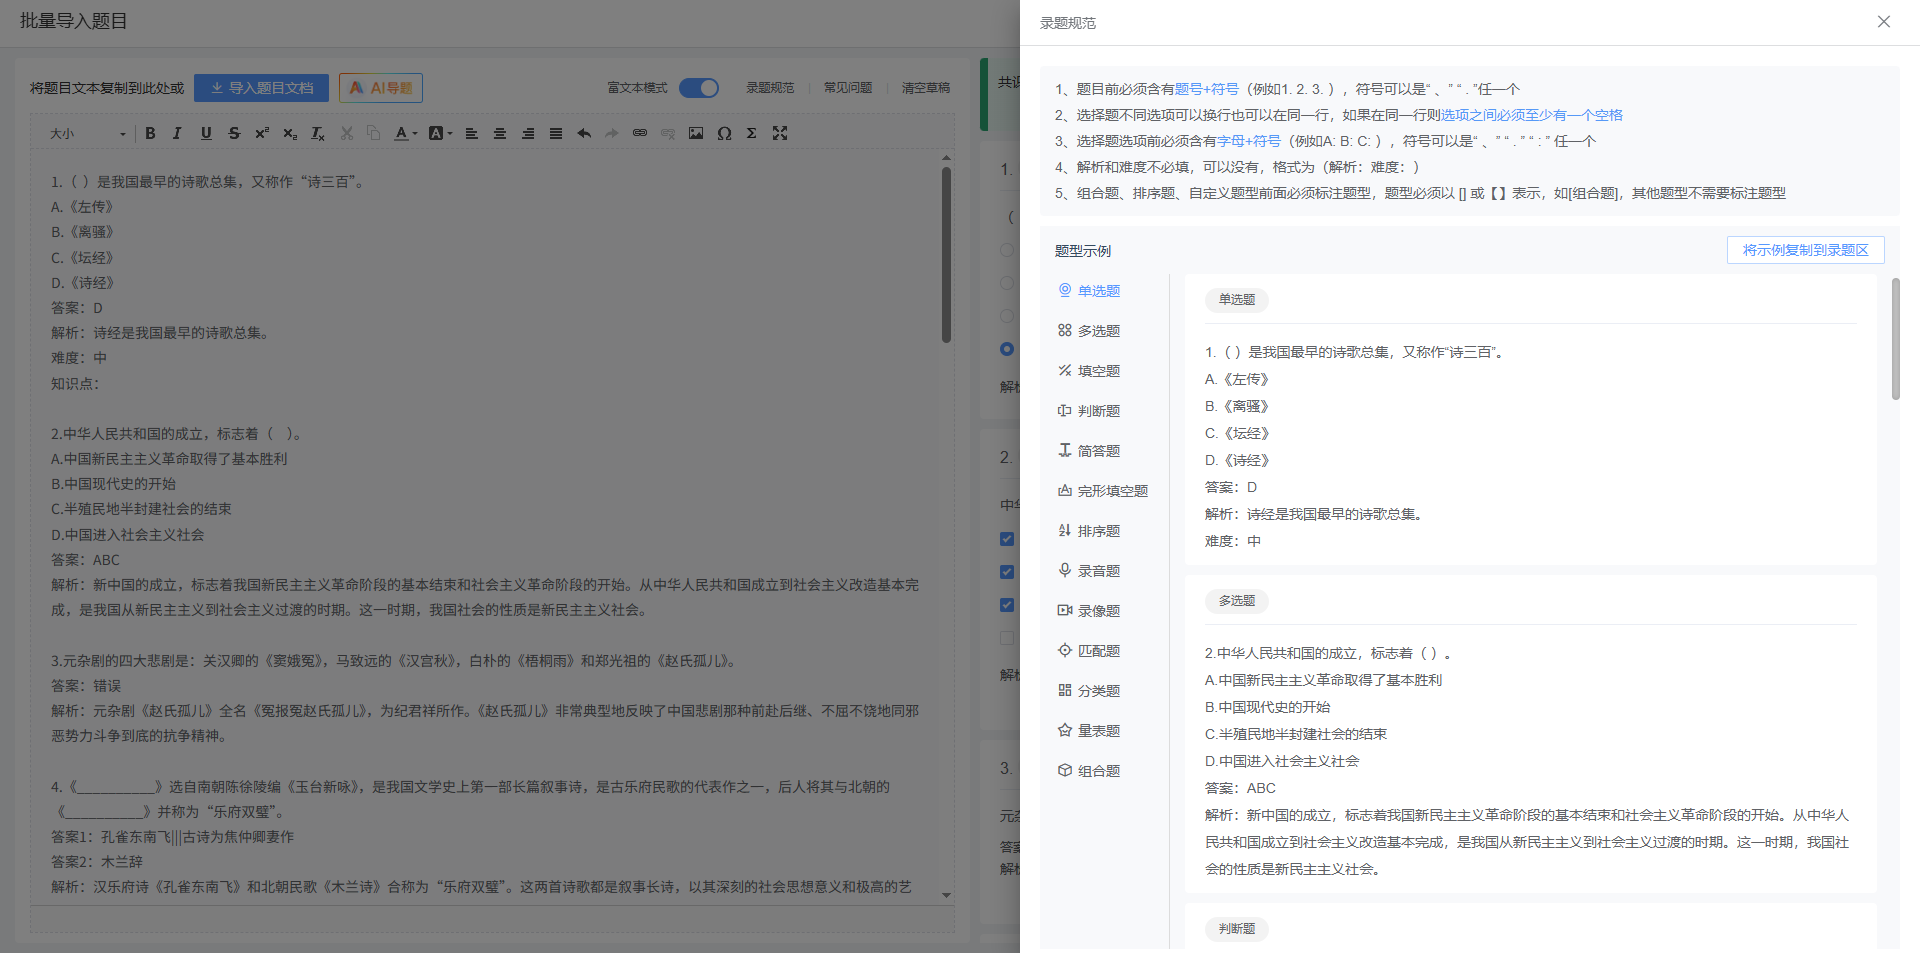Toggle the 富文本模式 switch
Viewport: 1920px width, 953px height.
coord(699,88)
